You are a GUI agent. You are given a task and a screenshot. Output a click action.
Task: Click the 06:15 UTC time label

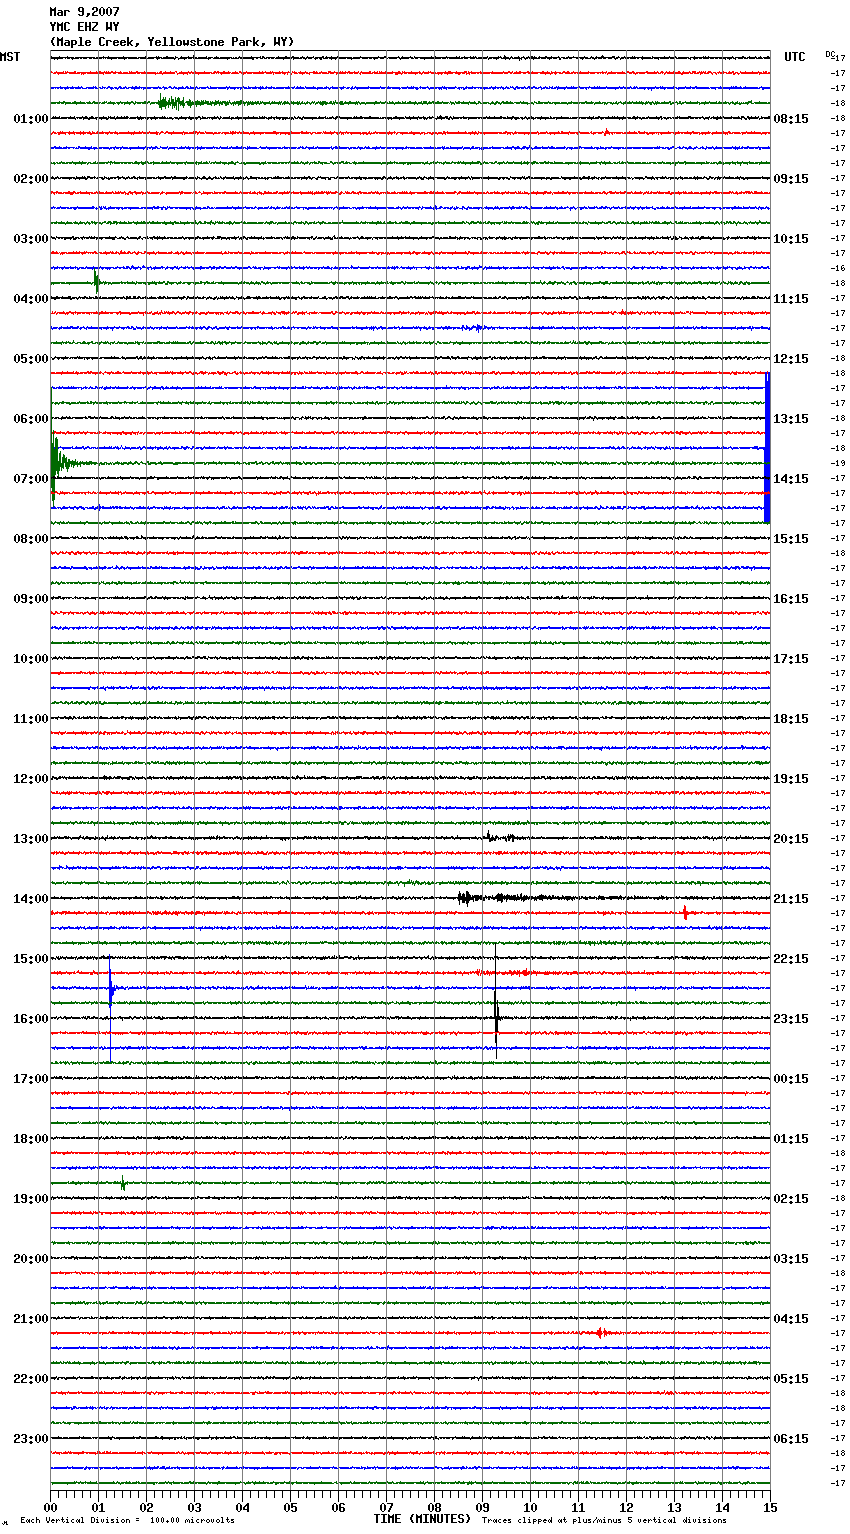click(791, 1439)
